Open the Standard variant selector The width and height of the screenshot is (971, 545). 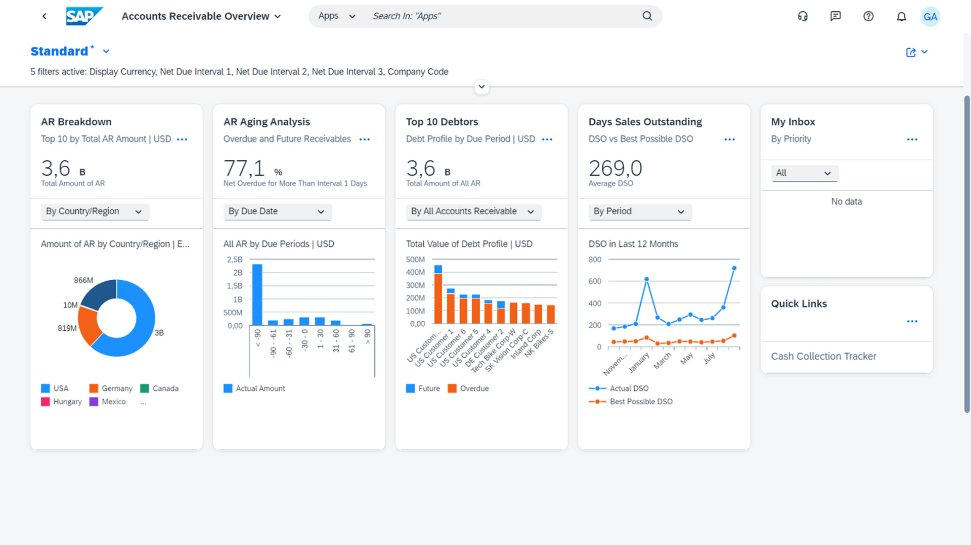(x=106, y=51)
